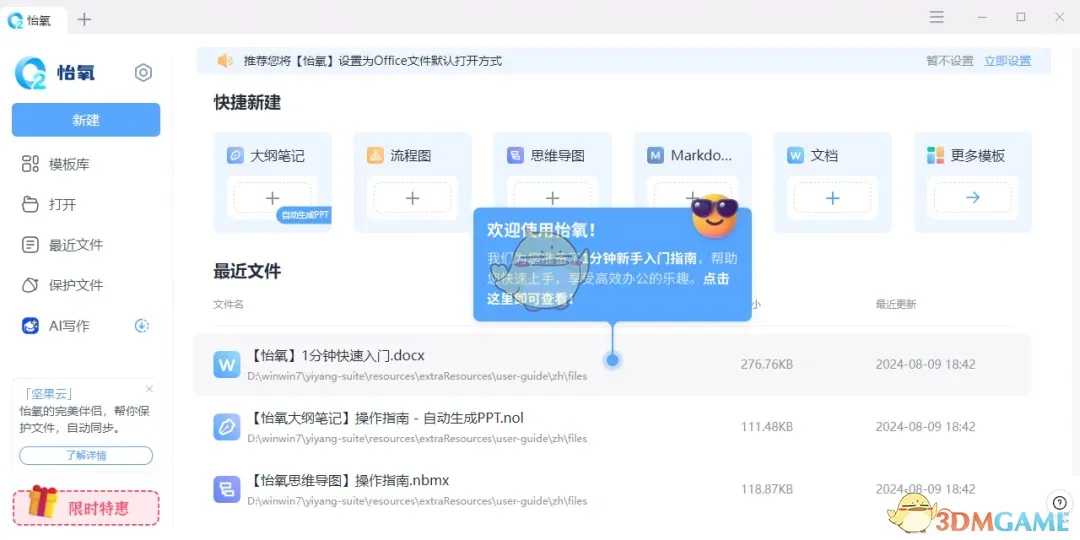Click 暂不设置 in the notification bar
Screen dimensions: 1080x540
(950, 61)
